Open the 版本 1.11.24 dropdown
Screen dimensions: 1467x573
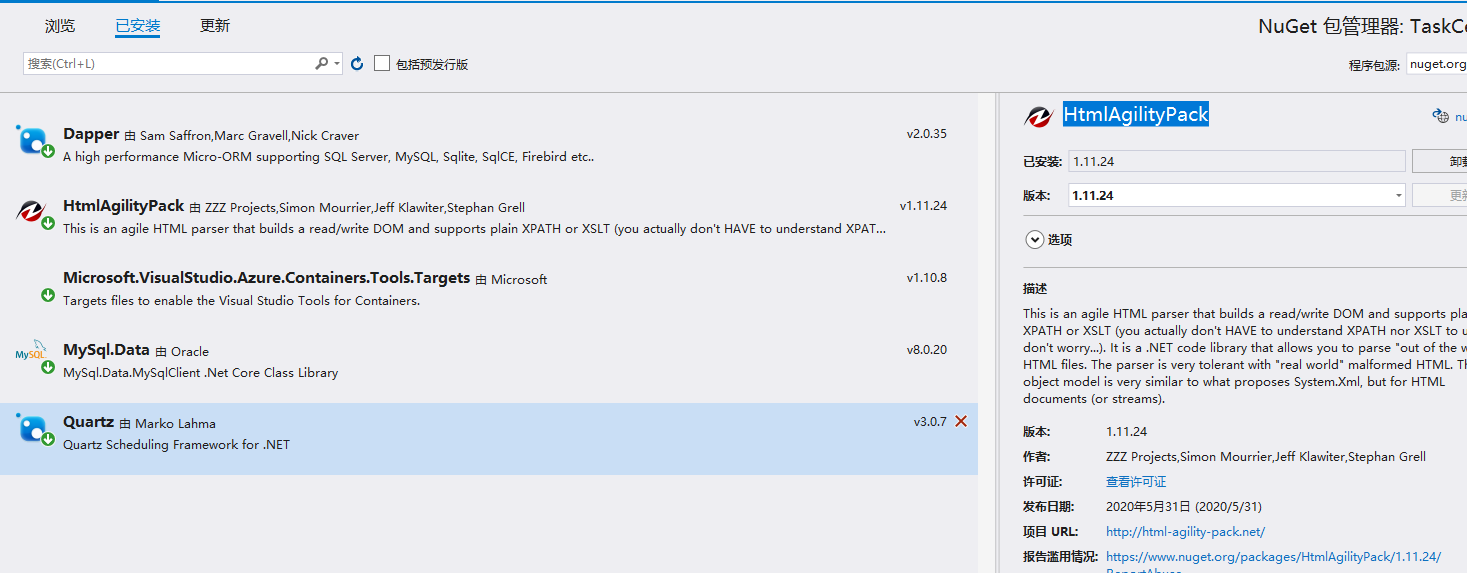tap(1237, 195)
